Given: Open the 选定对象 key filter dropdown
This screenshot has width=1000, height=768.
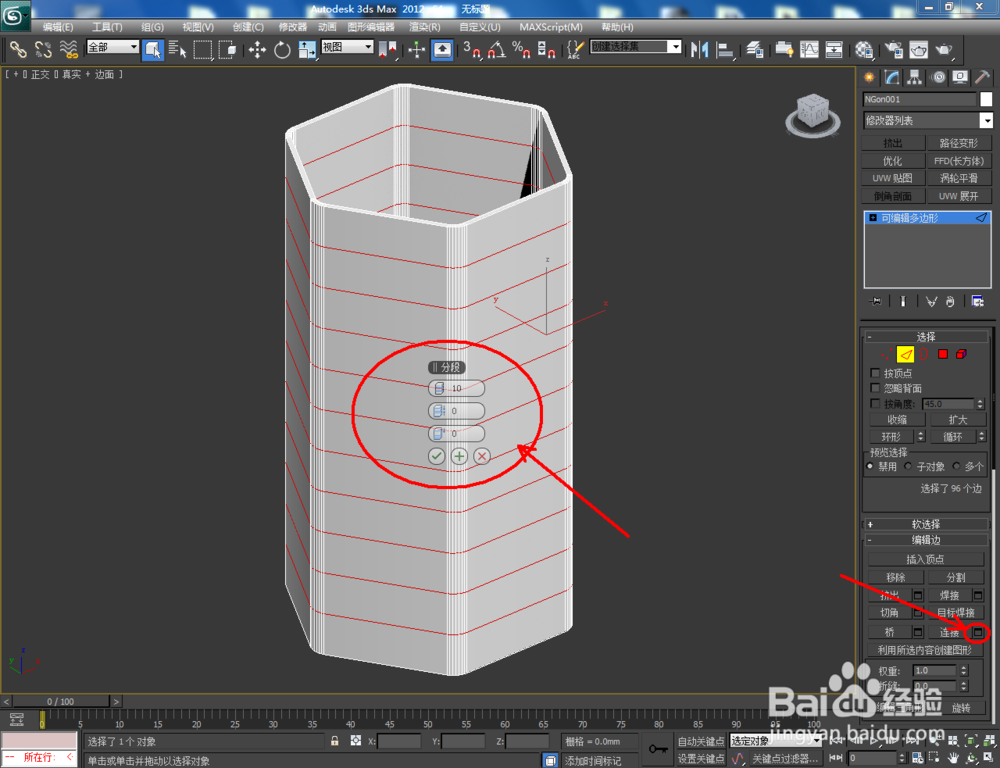Looking at the screenshot, I should tap(775, 741).
